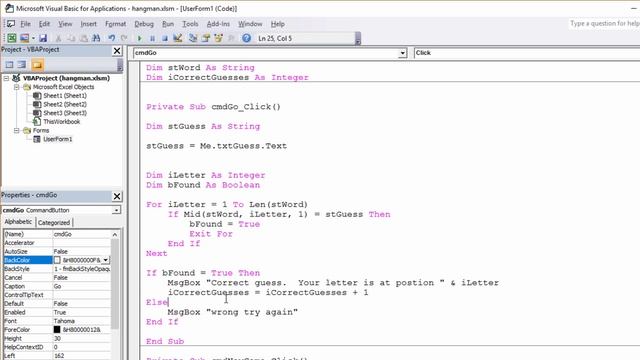The height and width of the screenshot is (360, 640).
Task: Click the Caption property value Go
Action: pos(82,286)
